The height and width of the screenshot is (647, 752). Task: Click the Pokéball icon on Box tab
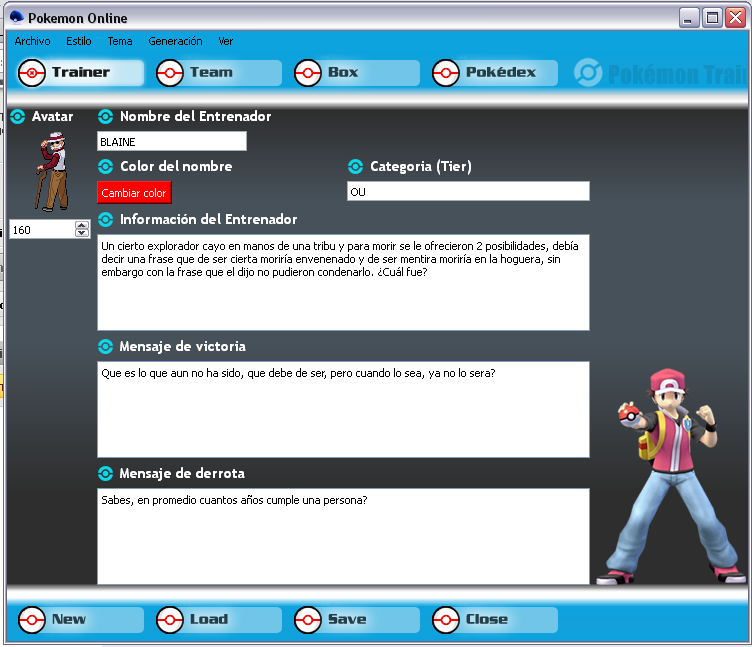(x=308, y=73)
